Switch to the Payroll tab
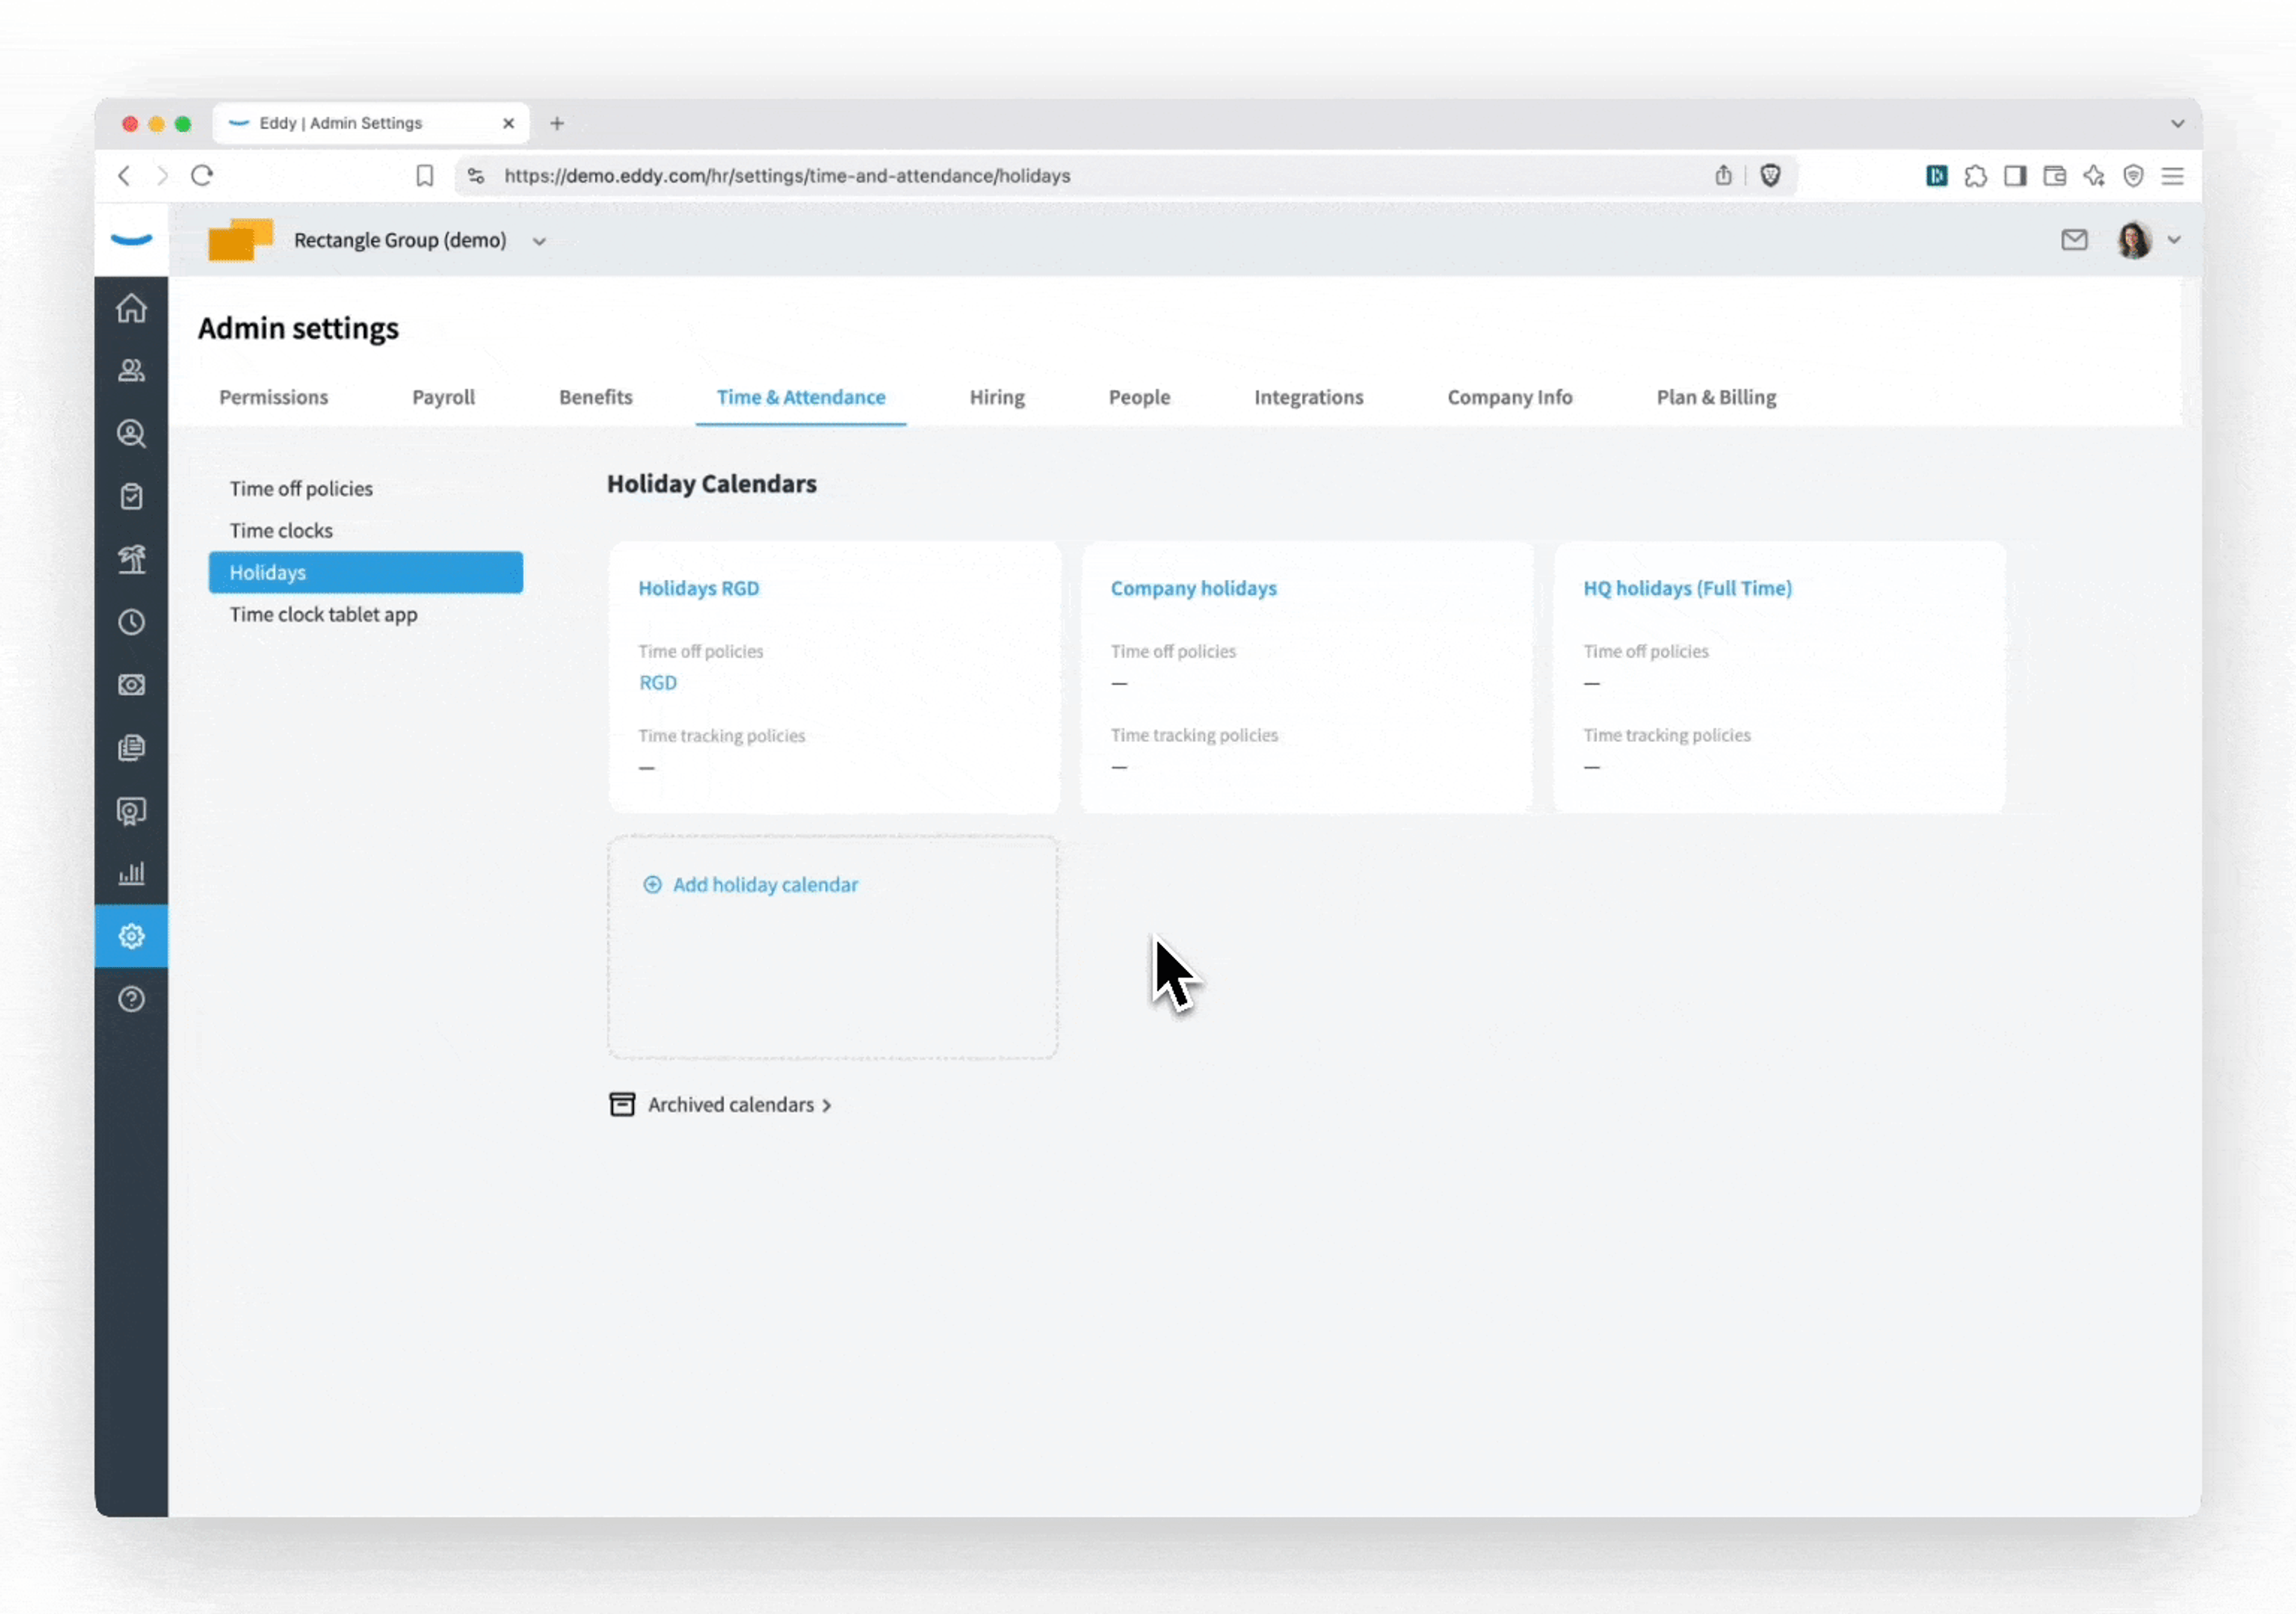The image size is (2296, 1614). pyautogui.click(x=444, y=397)
